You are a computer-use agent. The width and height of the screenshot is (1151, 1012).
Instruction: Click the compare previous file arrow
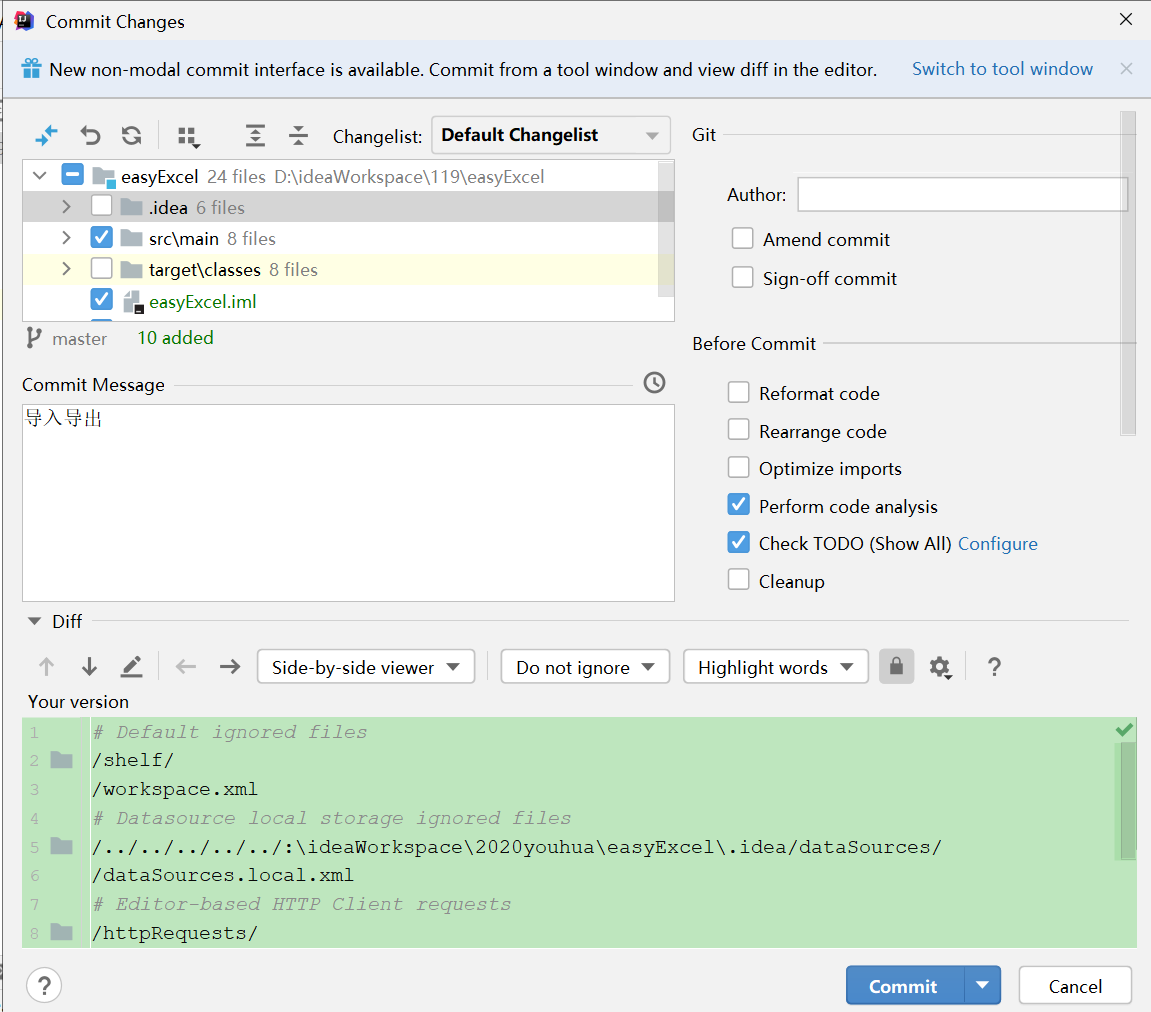coord(186,666)
